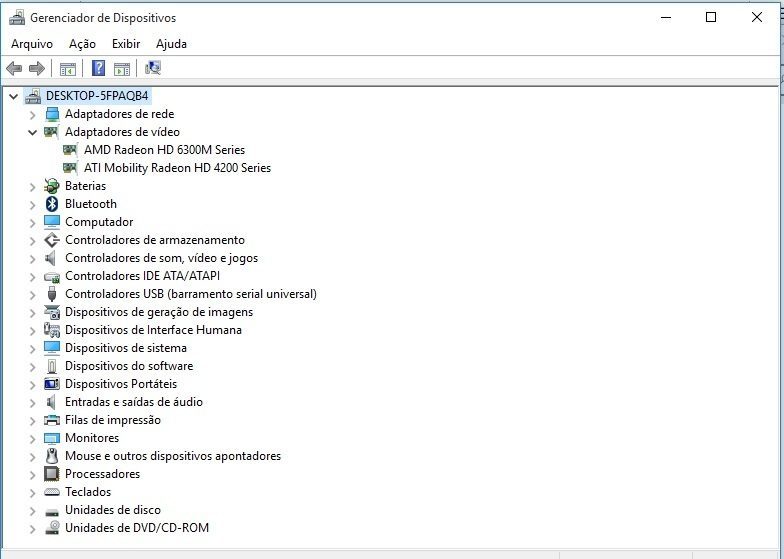Minimize the Gerenciador de Dispositivos window
784x559 pixels.
click(666, 18)
